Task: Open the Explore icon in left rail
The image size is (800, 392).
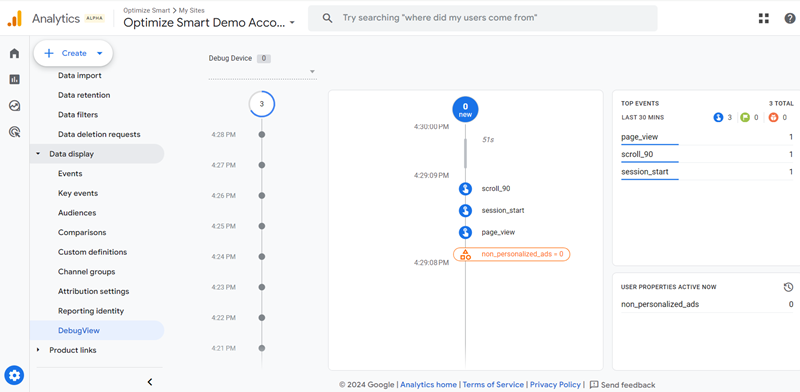Action: coord(14,106)
